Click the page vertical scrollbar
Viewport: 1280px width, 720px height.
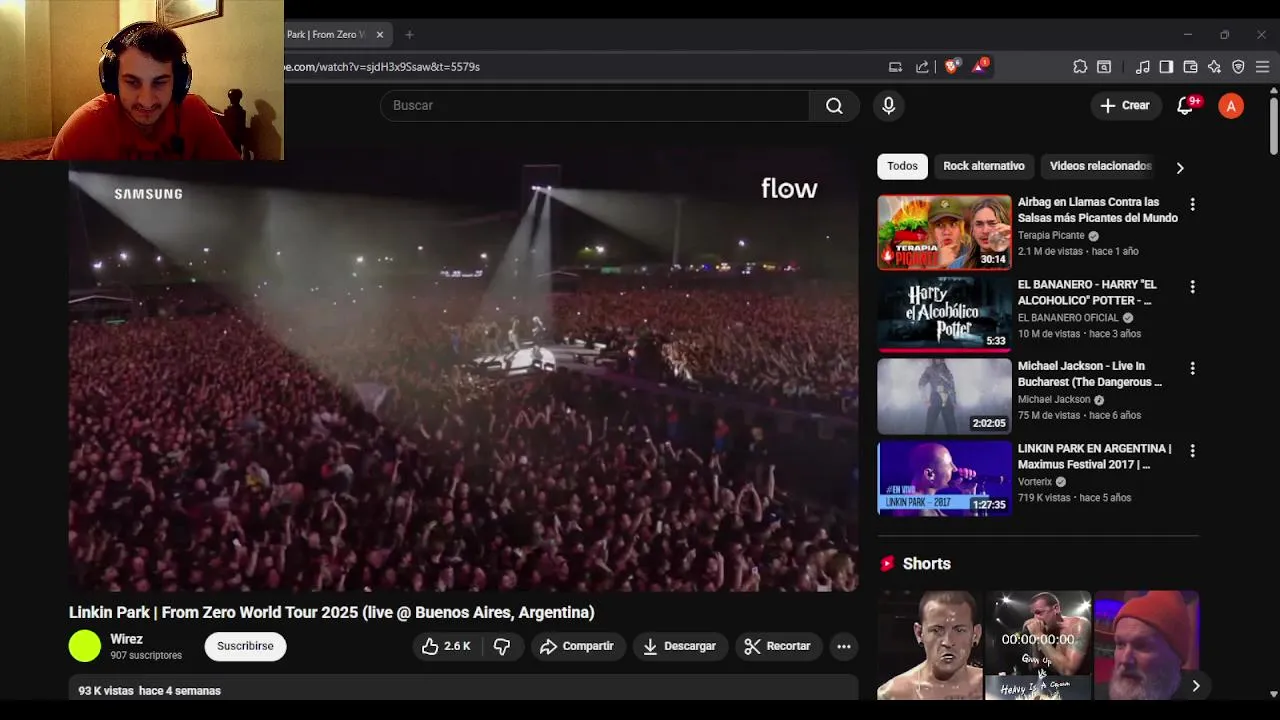pos(1273,125)
